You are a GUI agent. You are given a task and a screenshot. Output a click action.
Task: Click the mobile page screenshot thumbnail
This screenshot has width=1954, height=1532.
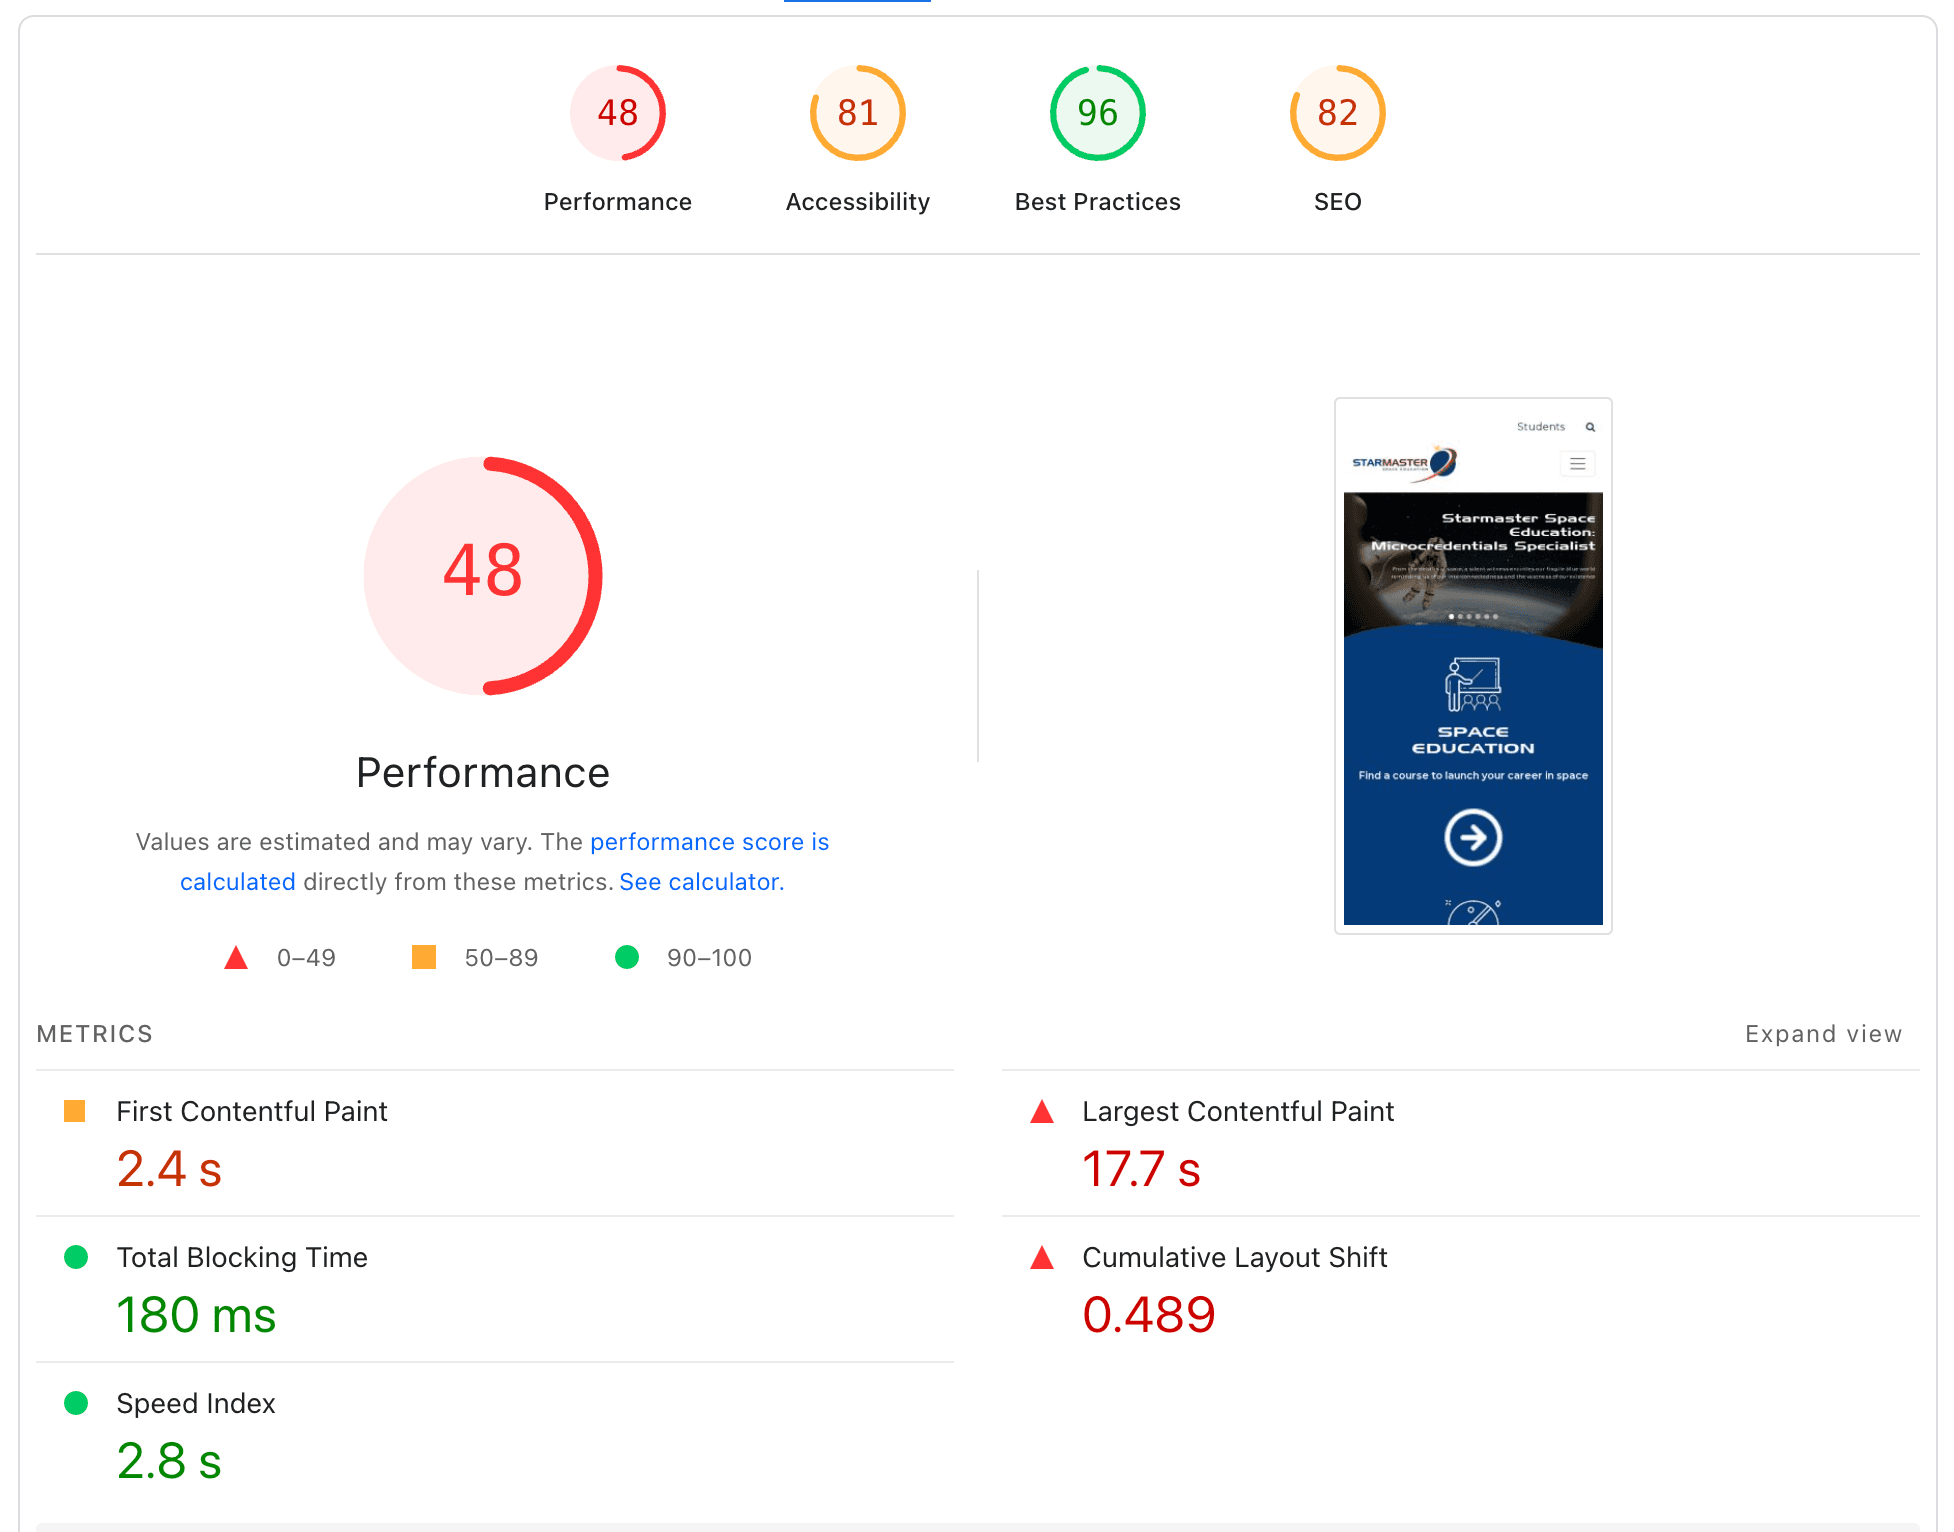point(1473,666)
